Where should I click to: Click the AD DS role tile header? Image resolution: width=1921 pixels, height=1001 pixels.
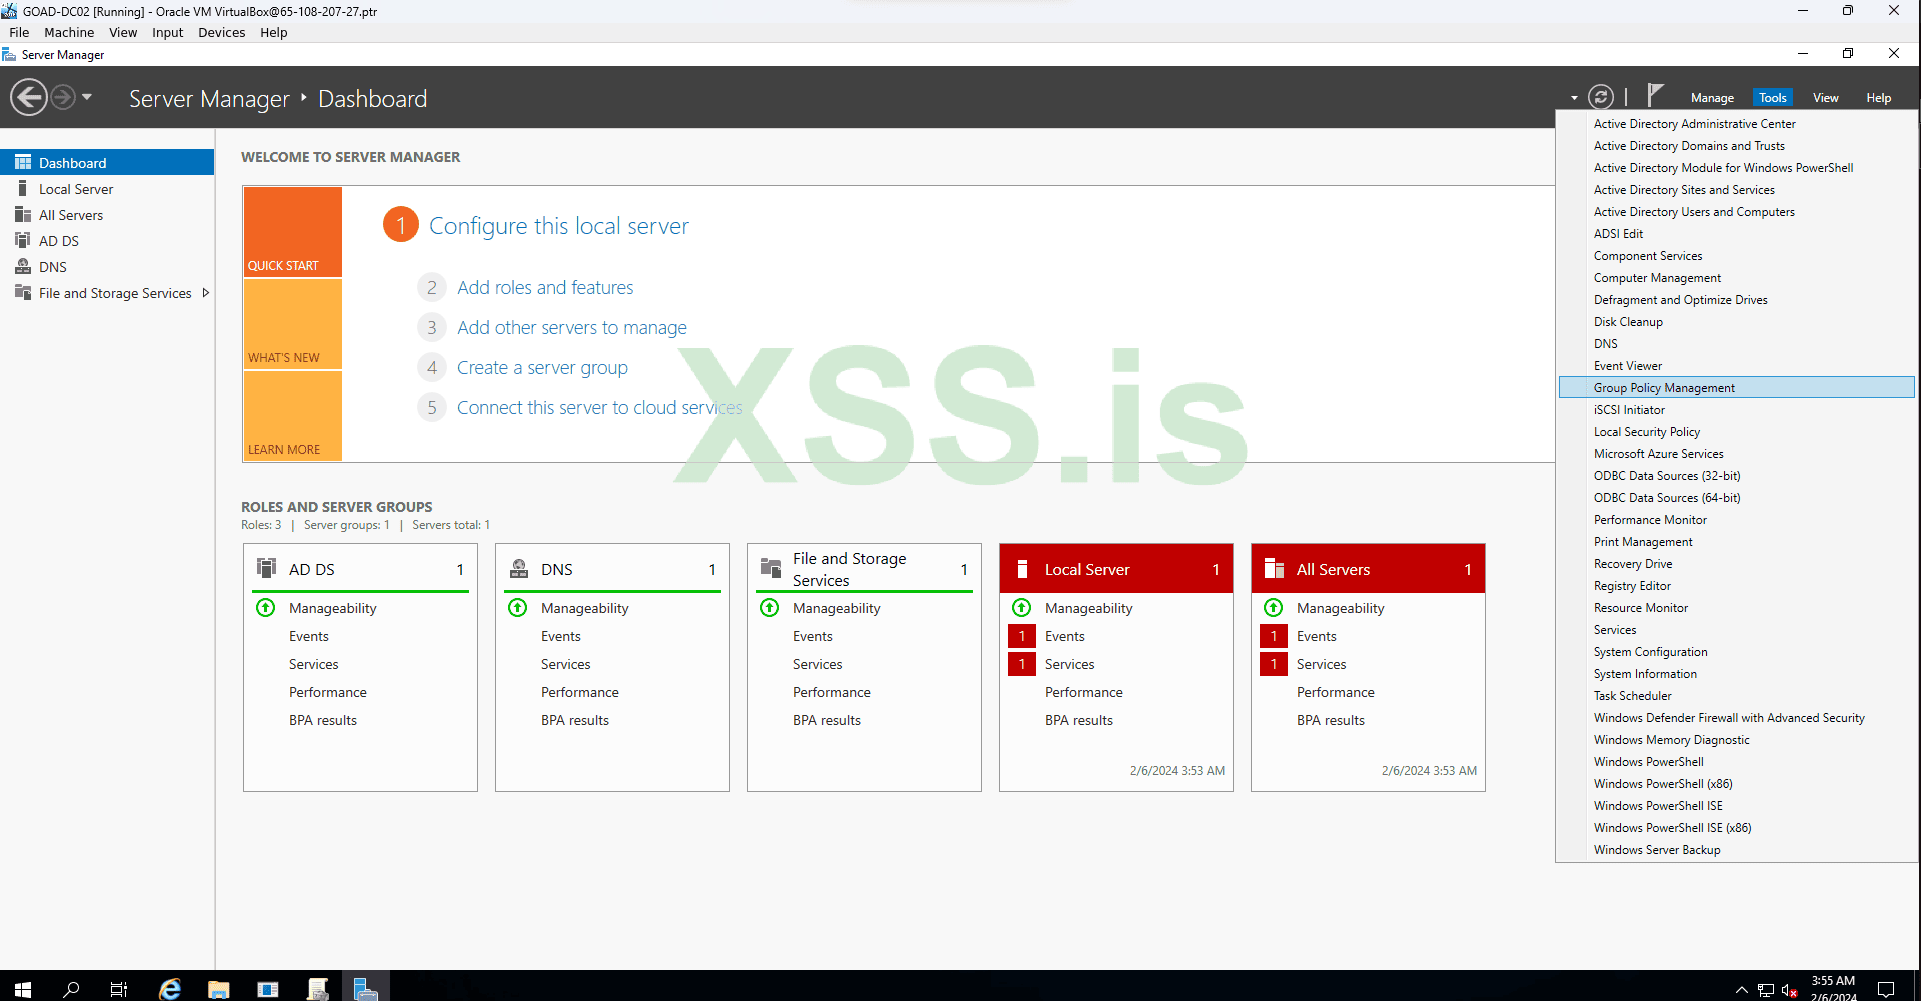pyautogui.click(x=360, y=569)
